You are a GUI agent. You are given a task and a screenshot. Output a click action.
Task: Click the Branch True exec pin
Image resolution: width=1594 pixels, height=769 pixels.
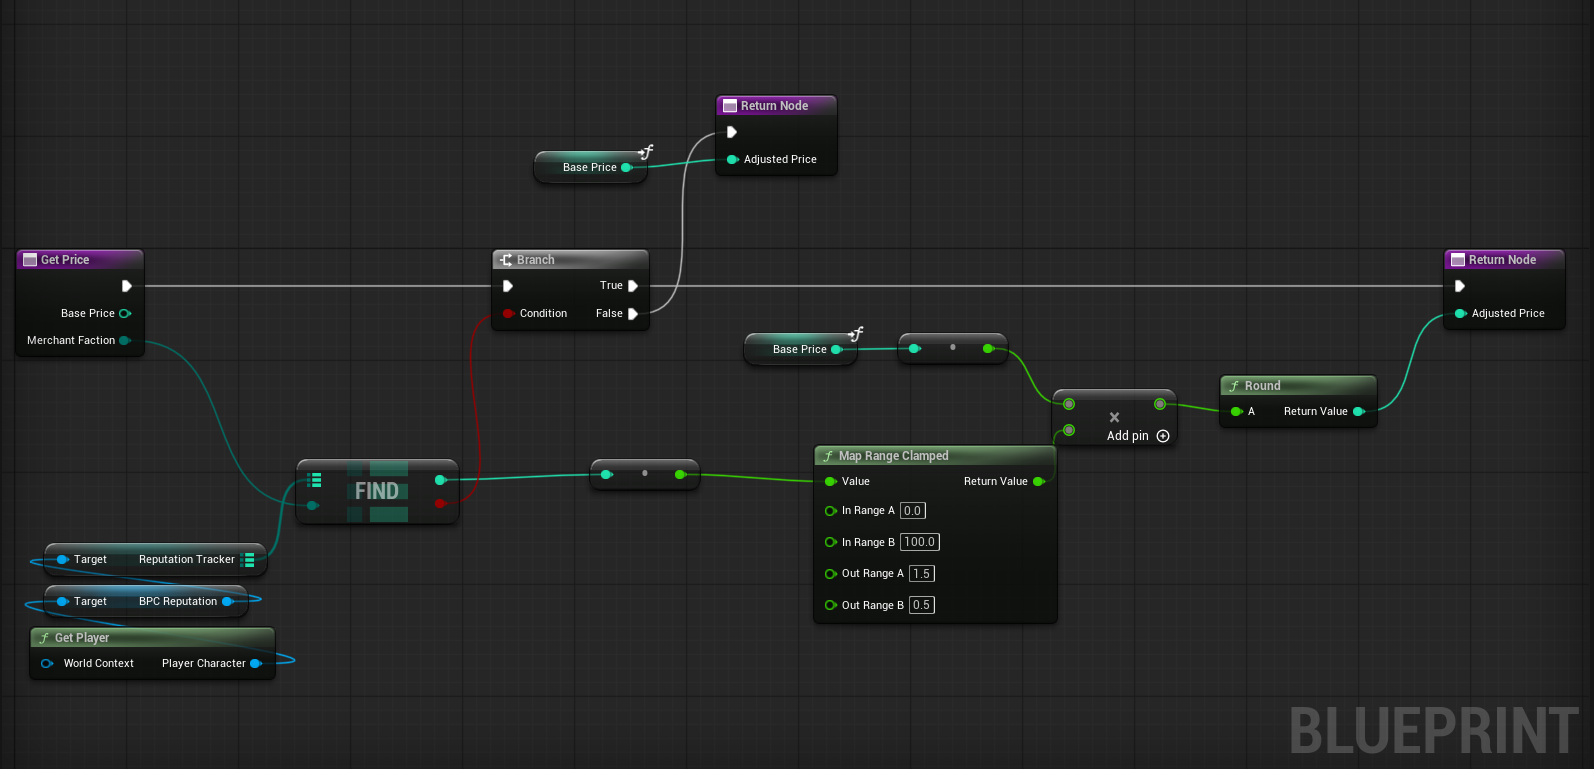[632, 286]
